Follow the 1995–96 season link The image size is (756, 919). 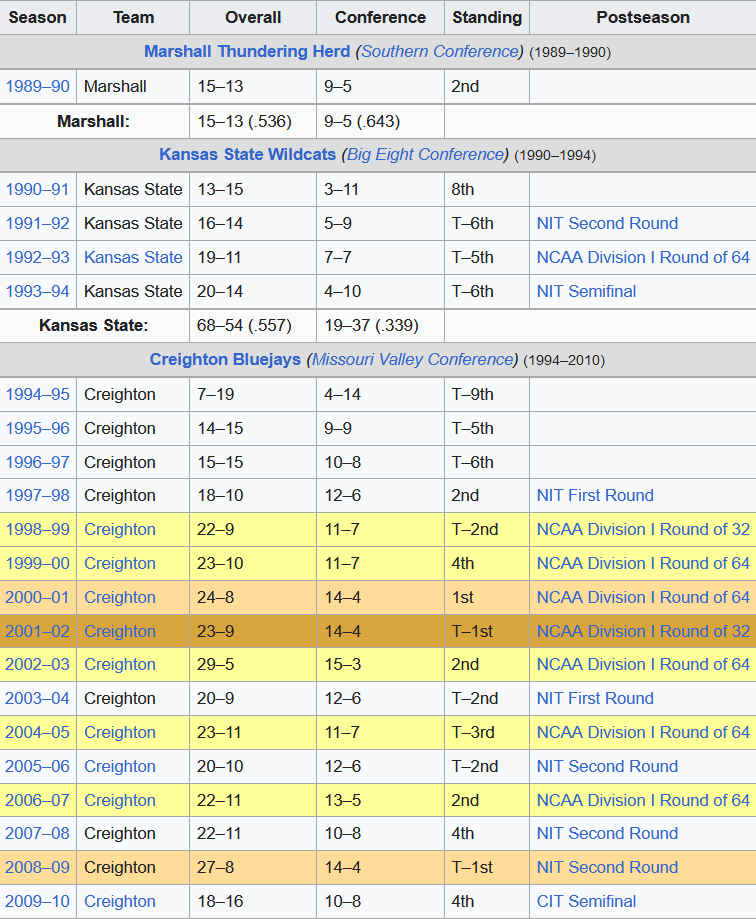38,429
